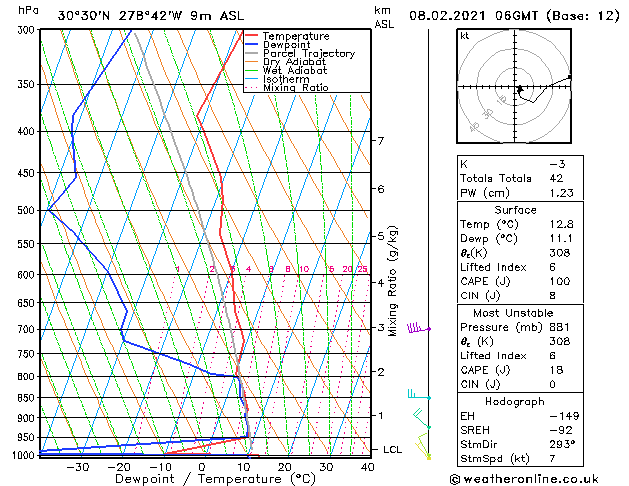The image size is (629, 486).
Task: Click the 1 km altitude label
Action: (x=381, y=415)
